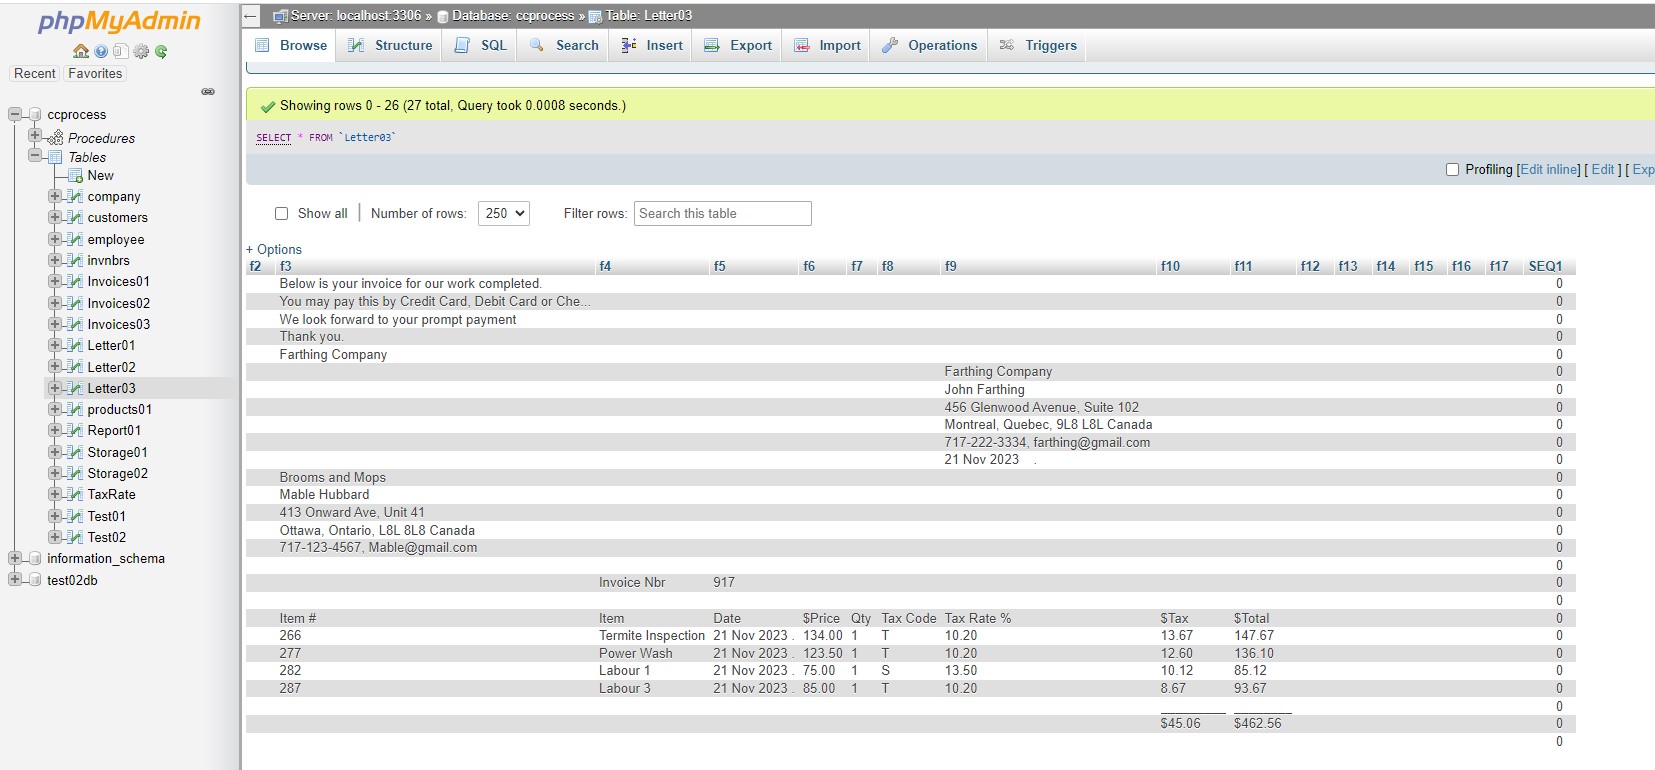Click Letter01 table icon in tree
This screenshot has width=1655, height=770.
click(74, 346)
